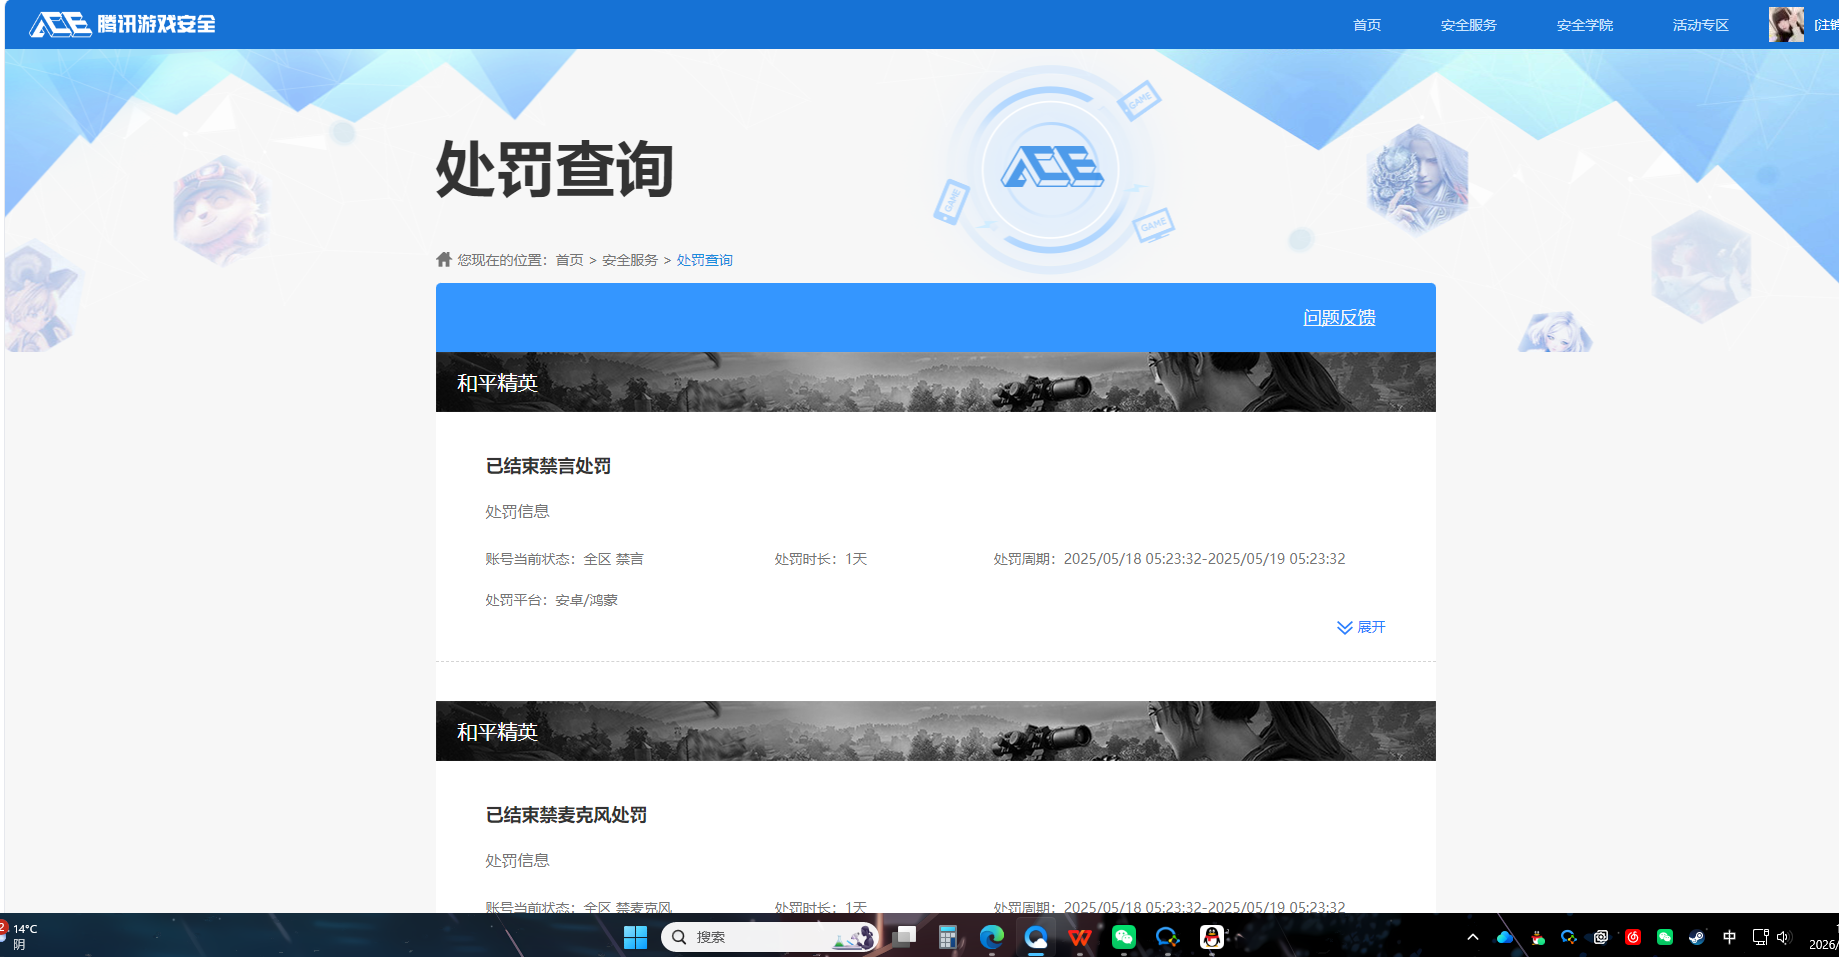The height and width of the screenshot is (957, 1839).
Task: Open WeChat from the taskbar
Action: pos(1124,937)
